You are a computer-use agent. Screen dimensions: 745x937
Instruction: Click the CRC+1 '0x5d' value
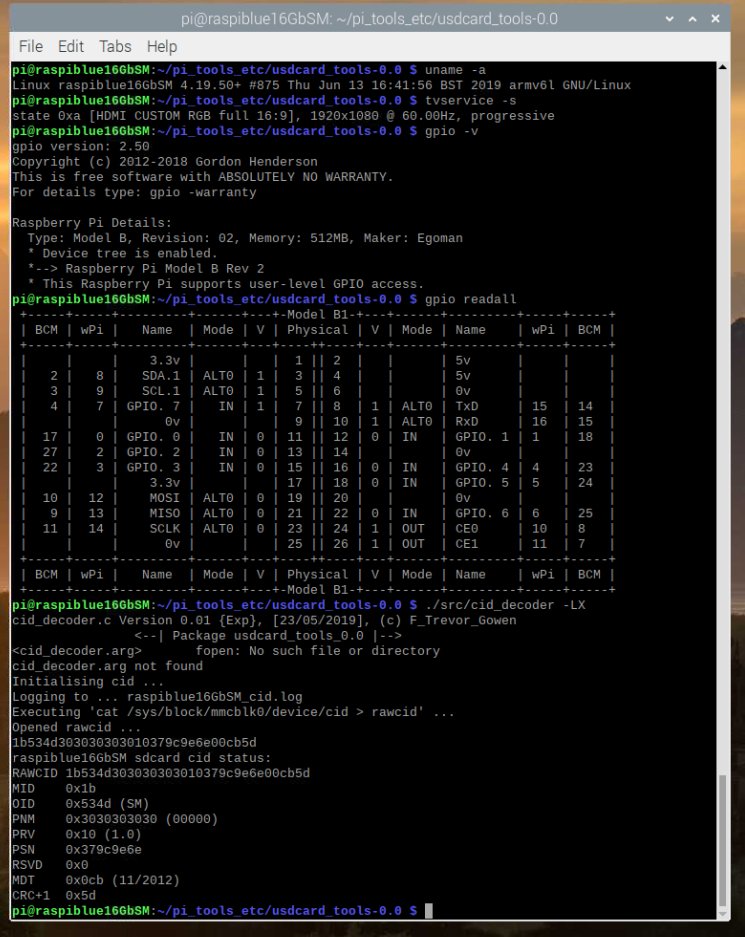coord(81,896)
